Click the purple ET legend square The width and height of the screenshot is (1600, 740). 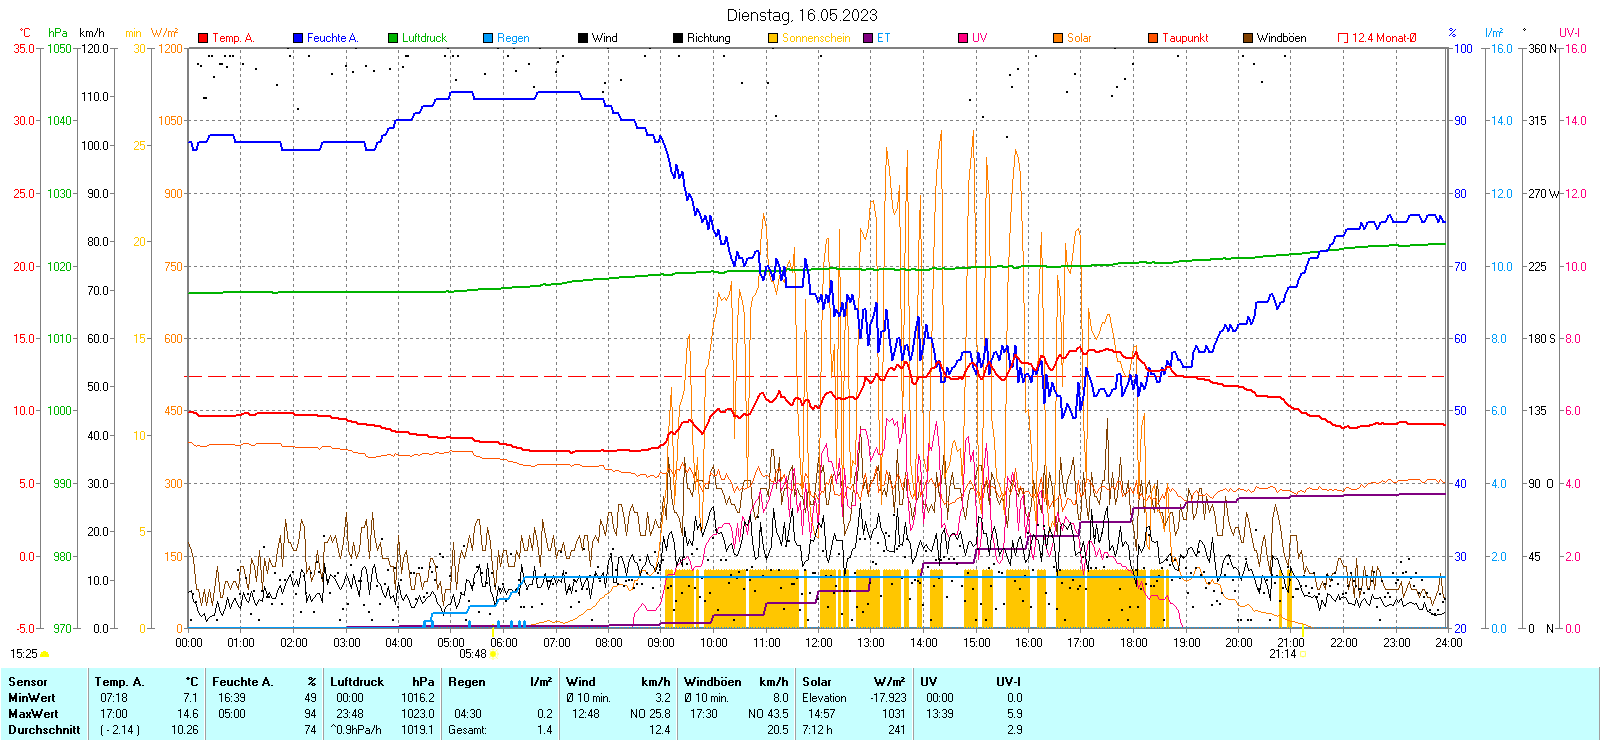click(868, 38)
